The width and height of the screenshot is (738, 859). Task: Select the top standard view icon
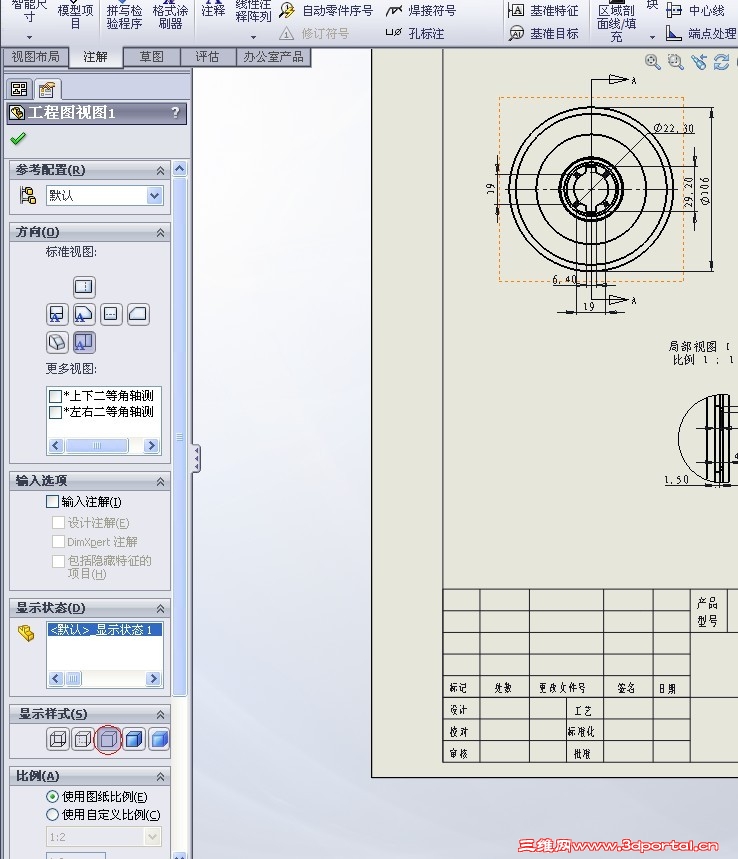(84, 287)
